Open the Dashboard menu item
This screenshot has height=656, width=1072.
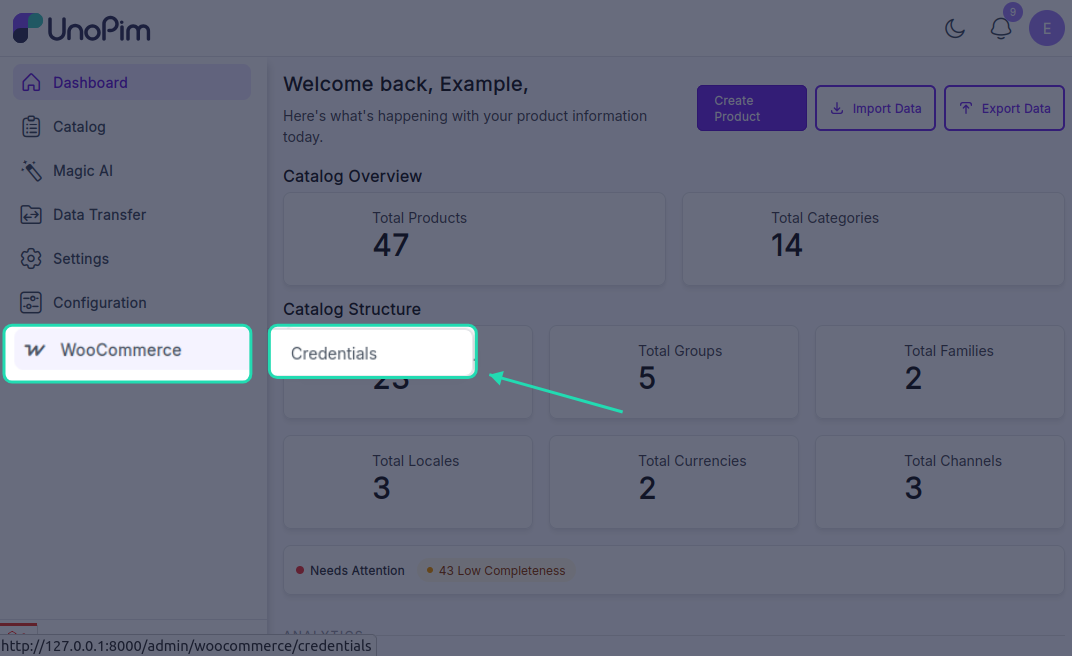coord(132,82)
